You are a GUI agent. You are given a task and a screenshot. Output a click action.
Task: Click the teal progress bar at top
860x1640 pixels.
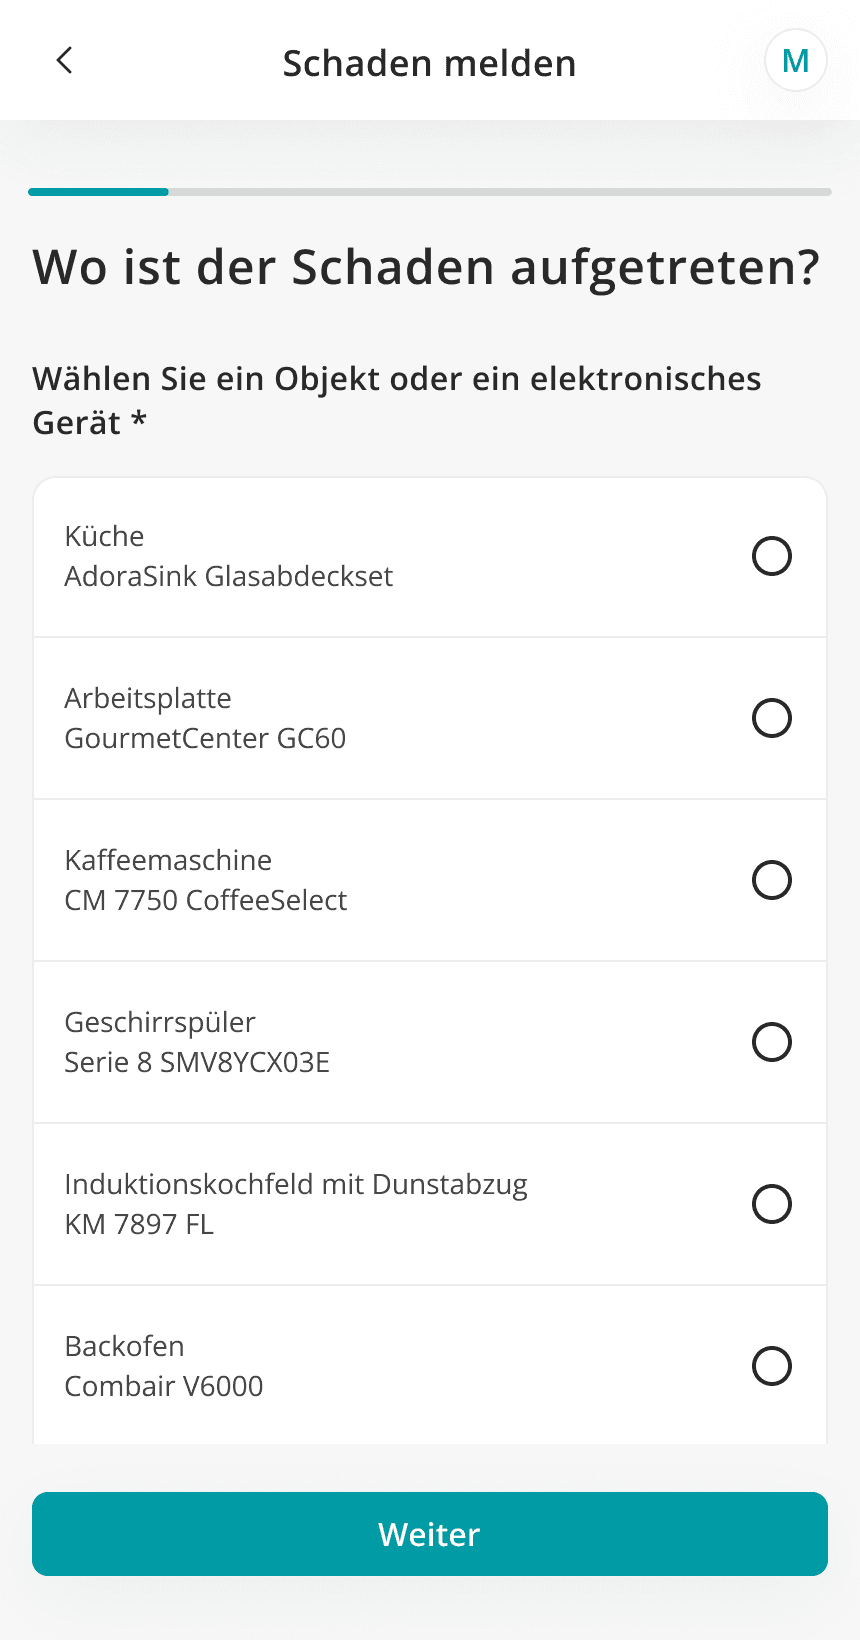99,191
